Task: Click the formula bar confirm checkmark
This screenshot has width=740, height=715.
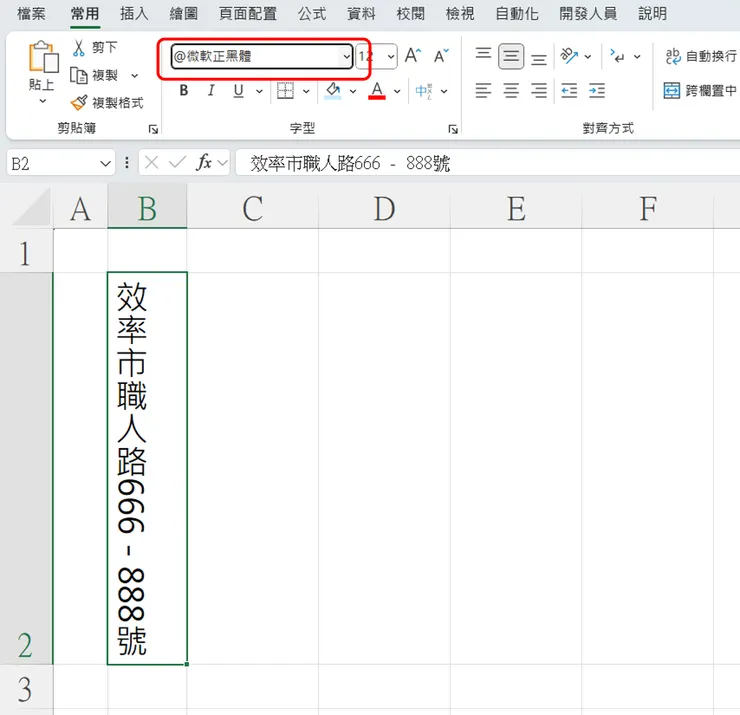Action: click(x=177, y=163)
